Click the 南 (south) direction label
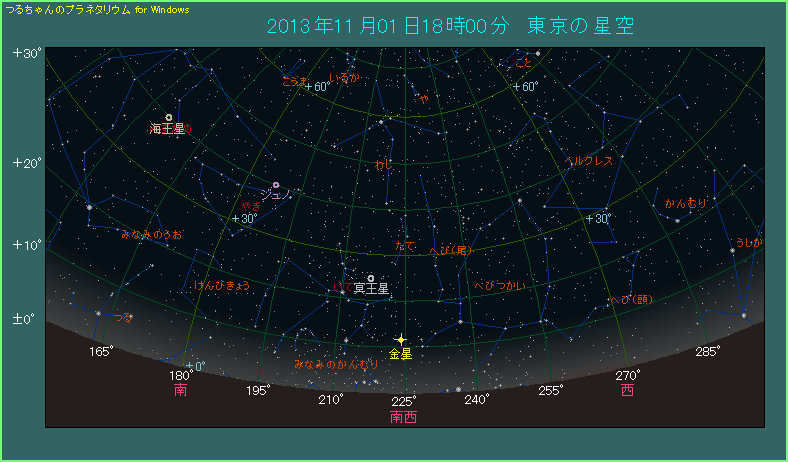Image resolution: width=788 pixels, height=462 pixels. click(180, 390)
